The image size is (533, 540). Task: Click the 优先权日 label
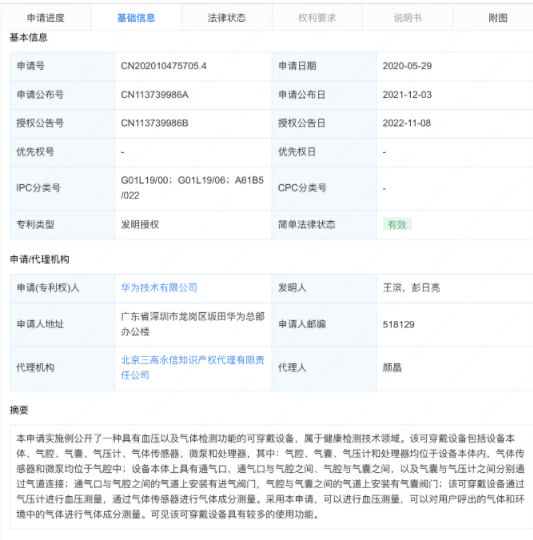coord(297,152)
